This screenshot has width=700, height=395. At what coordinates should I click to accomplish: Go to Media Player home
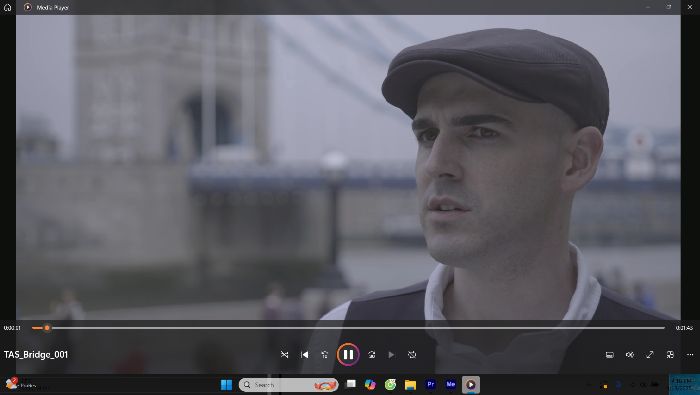point(8,7)
